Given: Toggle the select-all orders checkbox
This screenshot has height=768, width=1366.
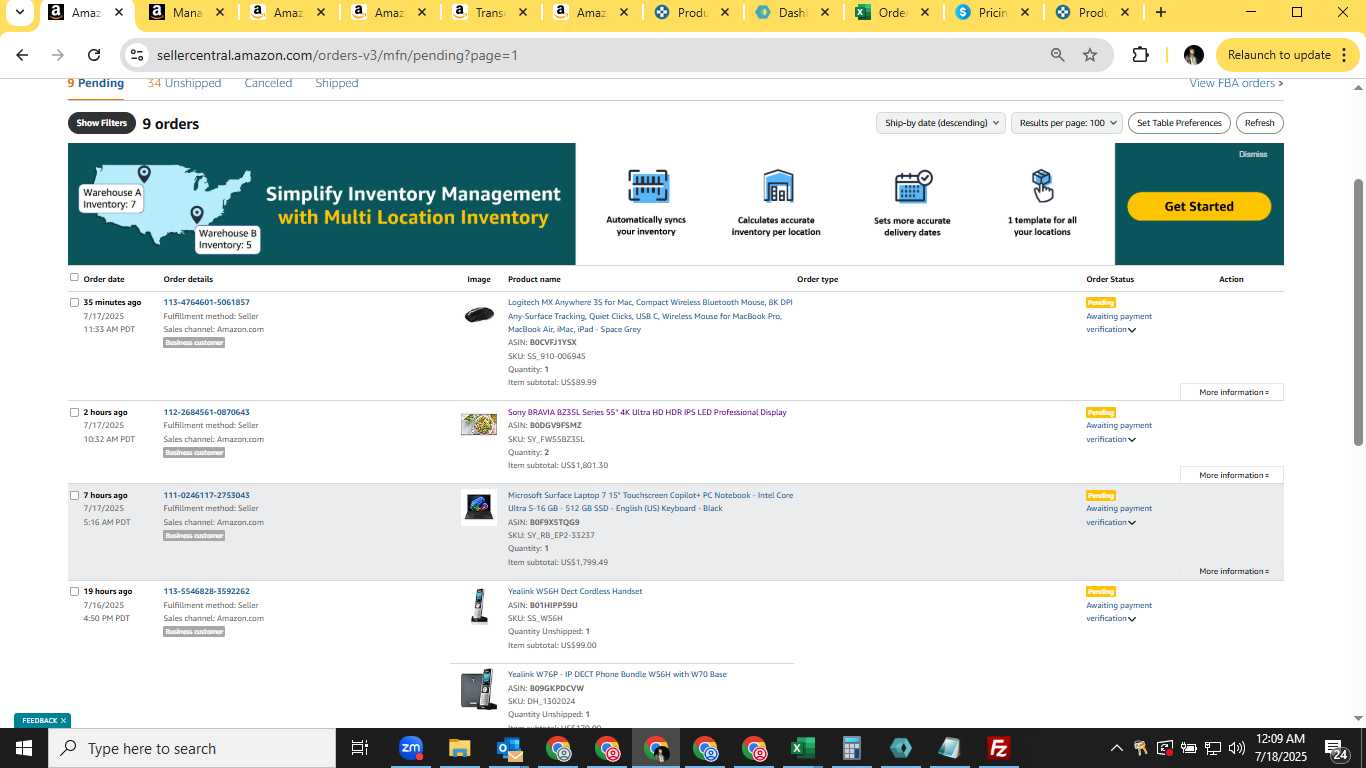Looking at the screenshot, I should coord(74,278).
